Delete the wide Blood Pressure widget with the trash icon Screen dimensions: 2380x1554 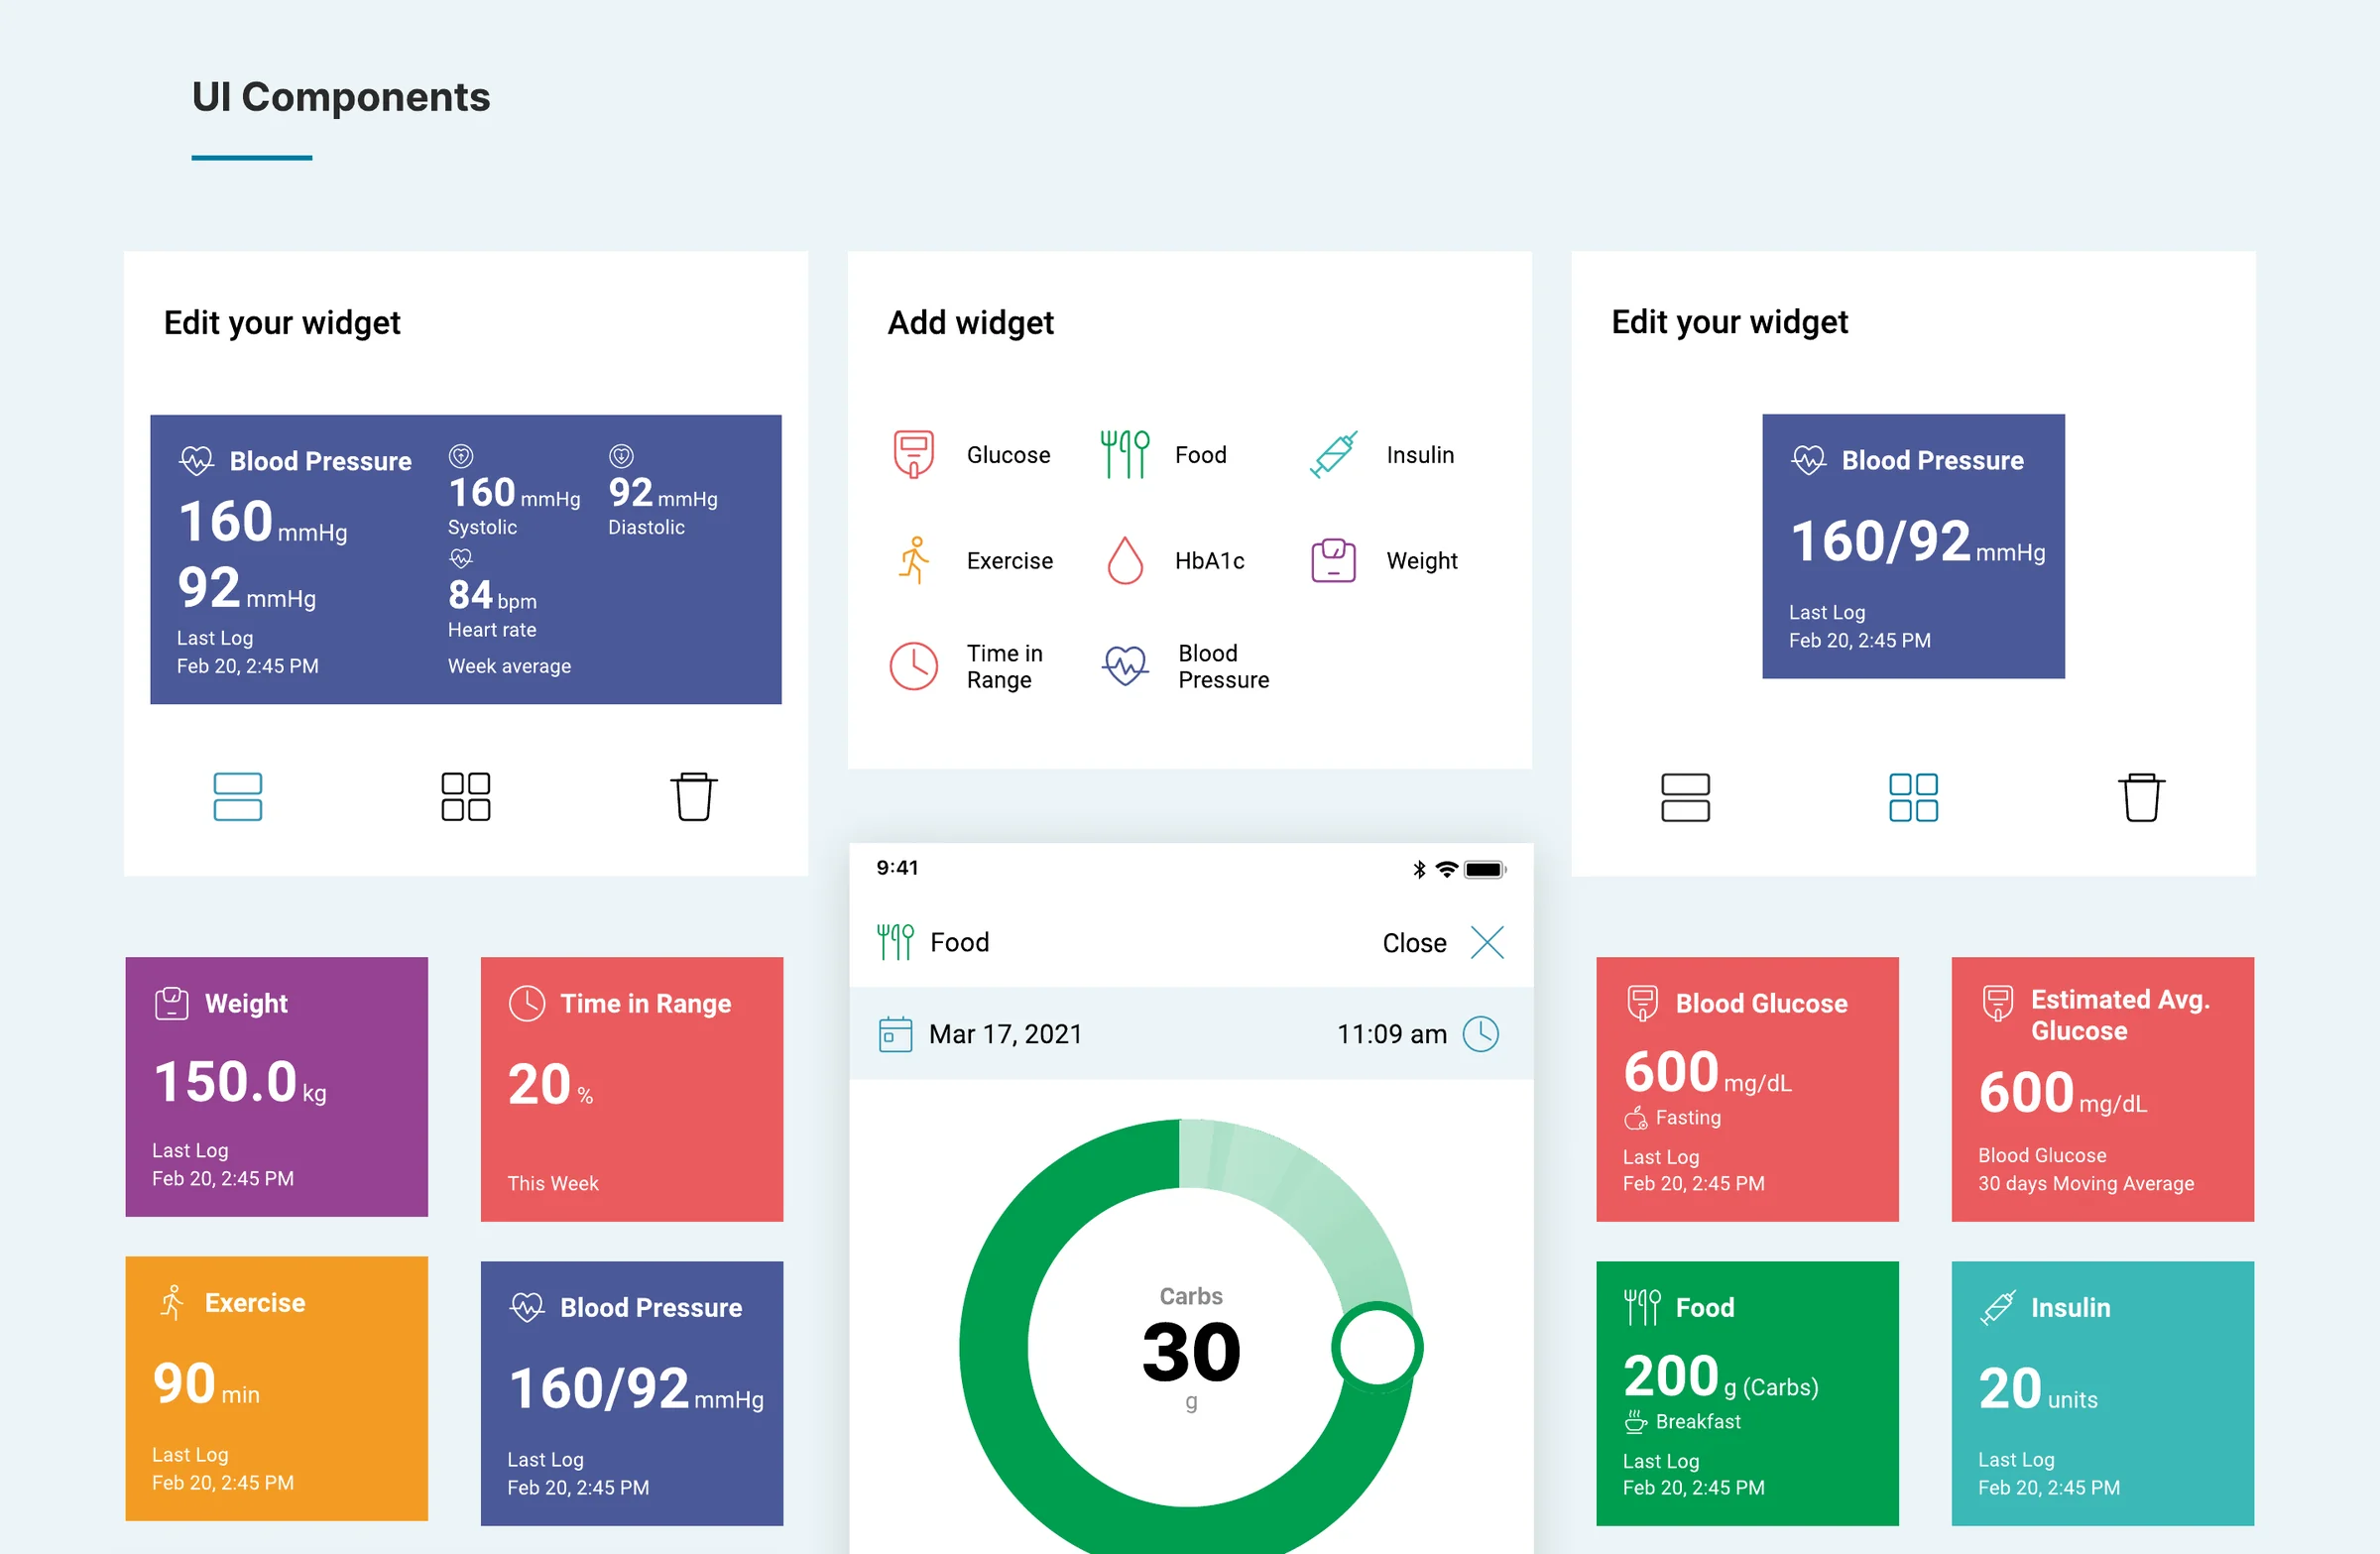pos(693,797)
